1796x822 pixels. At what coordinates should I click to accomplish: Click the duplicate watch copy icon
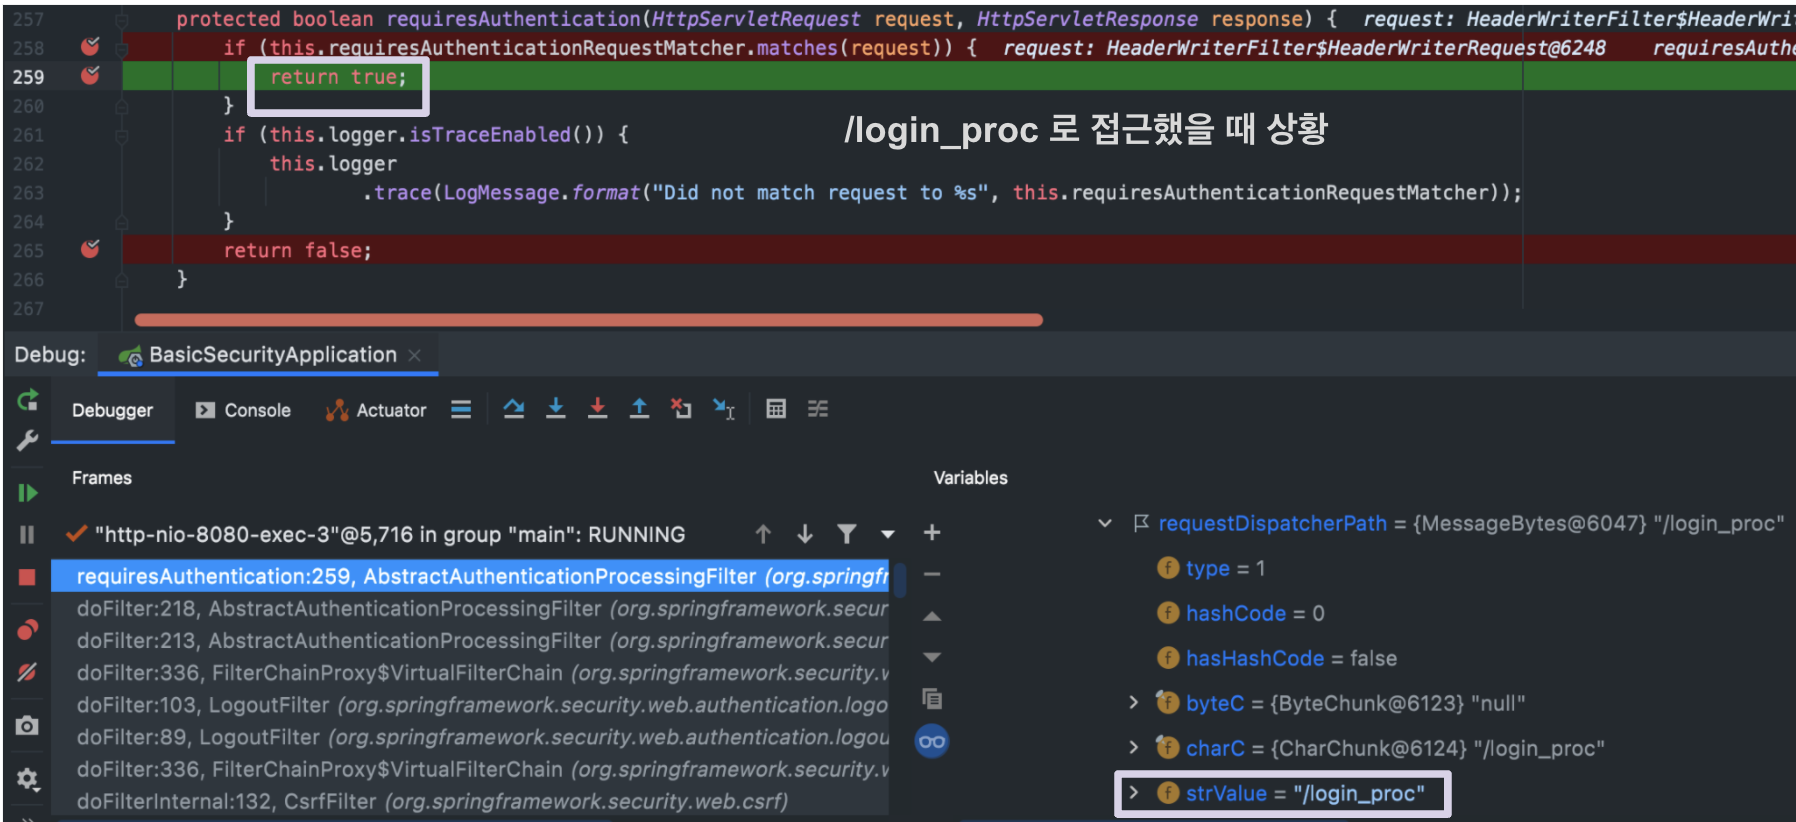pyautogui.click(x=932, y=699)
